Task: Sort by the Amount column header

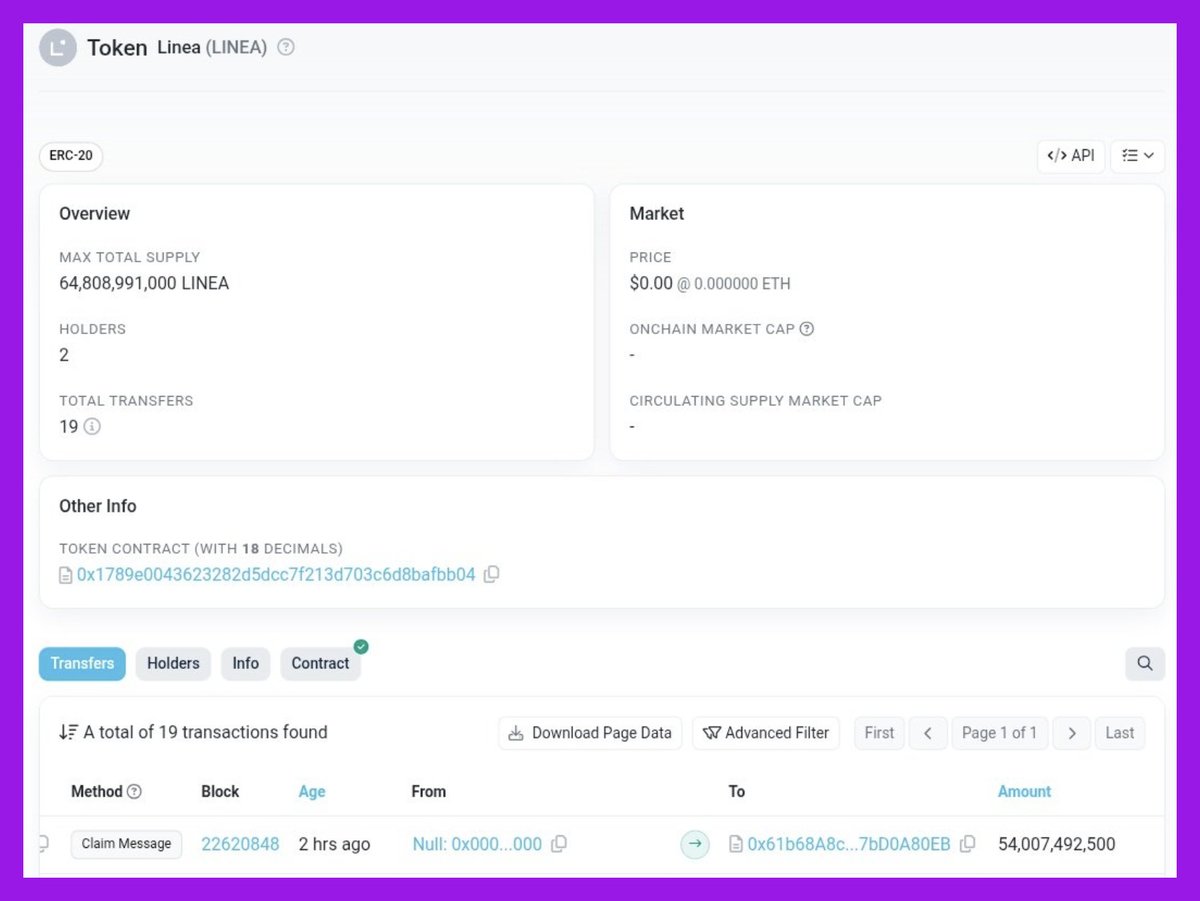Action: pos(1024,791)
